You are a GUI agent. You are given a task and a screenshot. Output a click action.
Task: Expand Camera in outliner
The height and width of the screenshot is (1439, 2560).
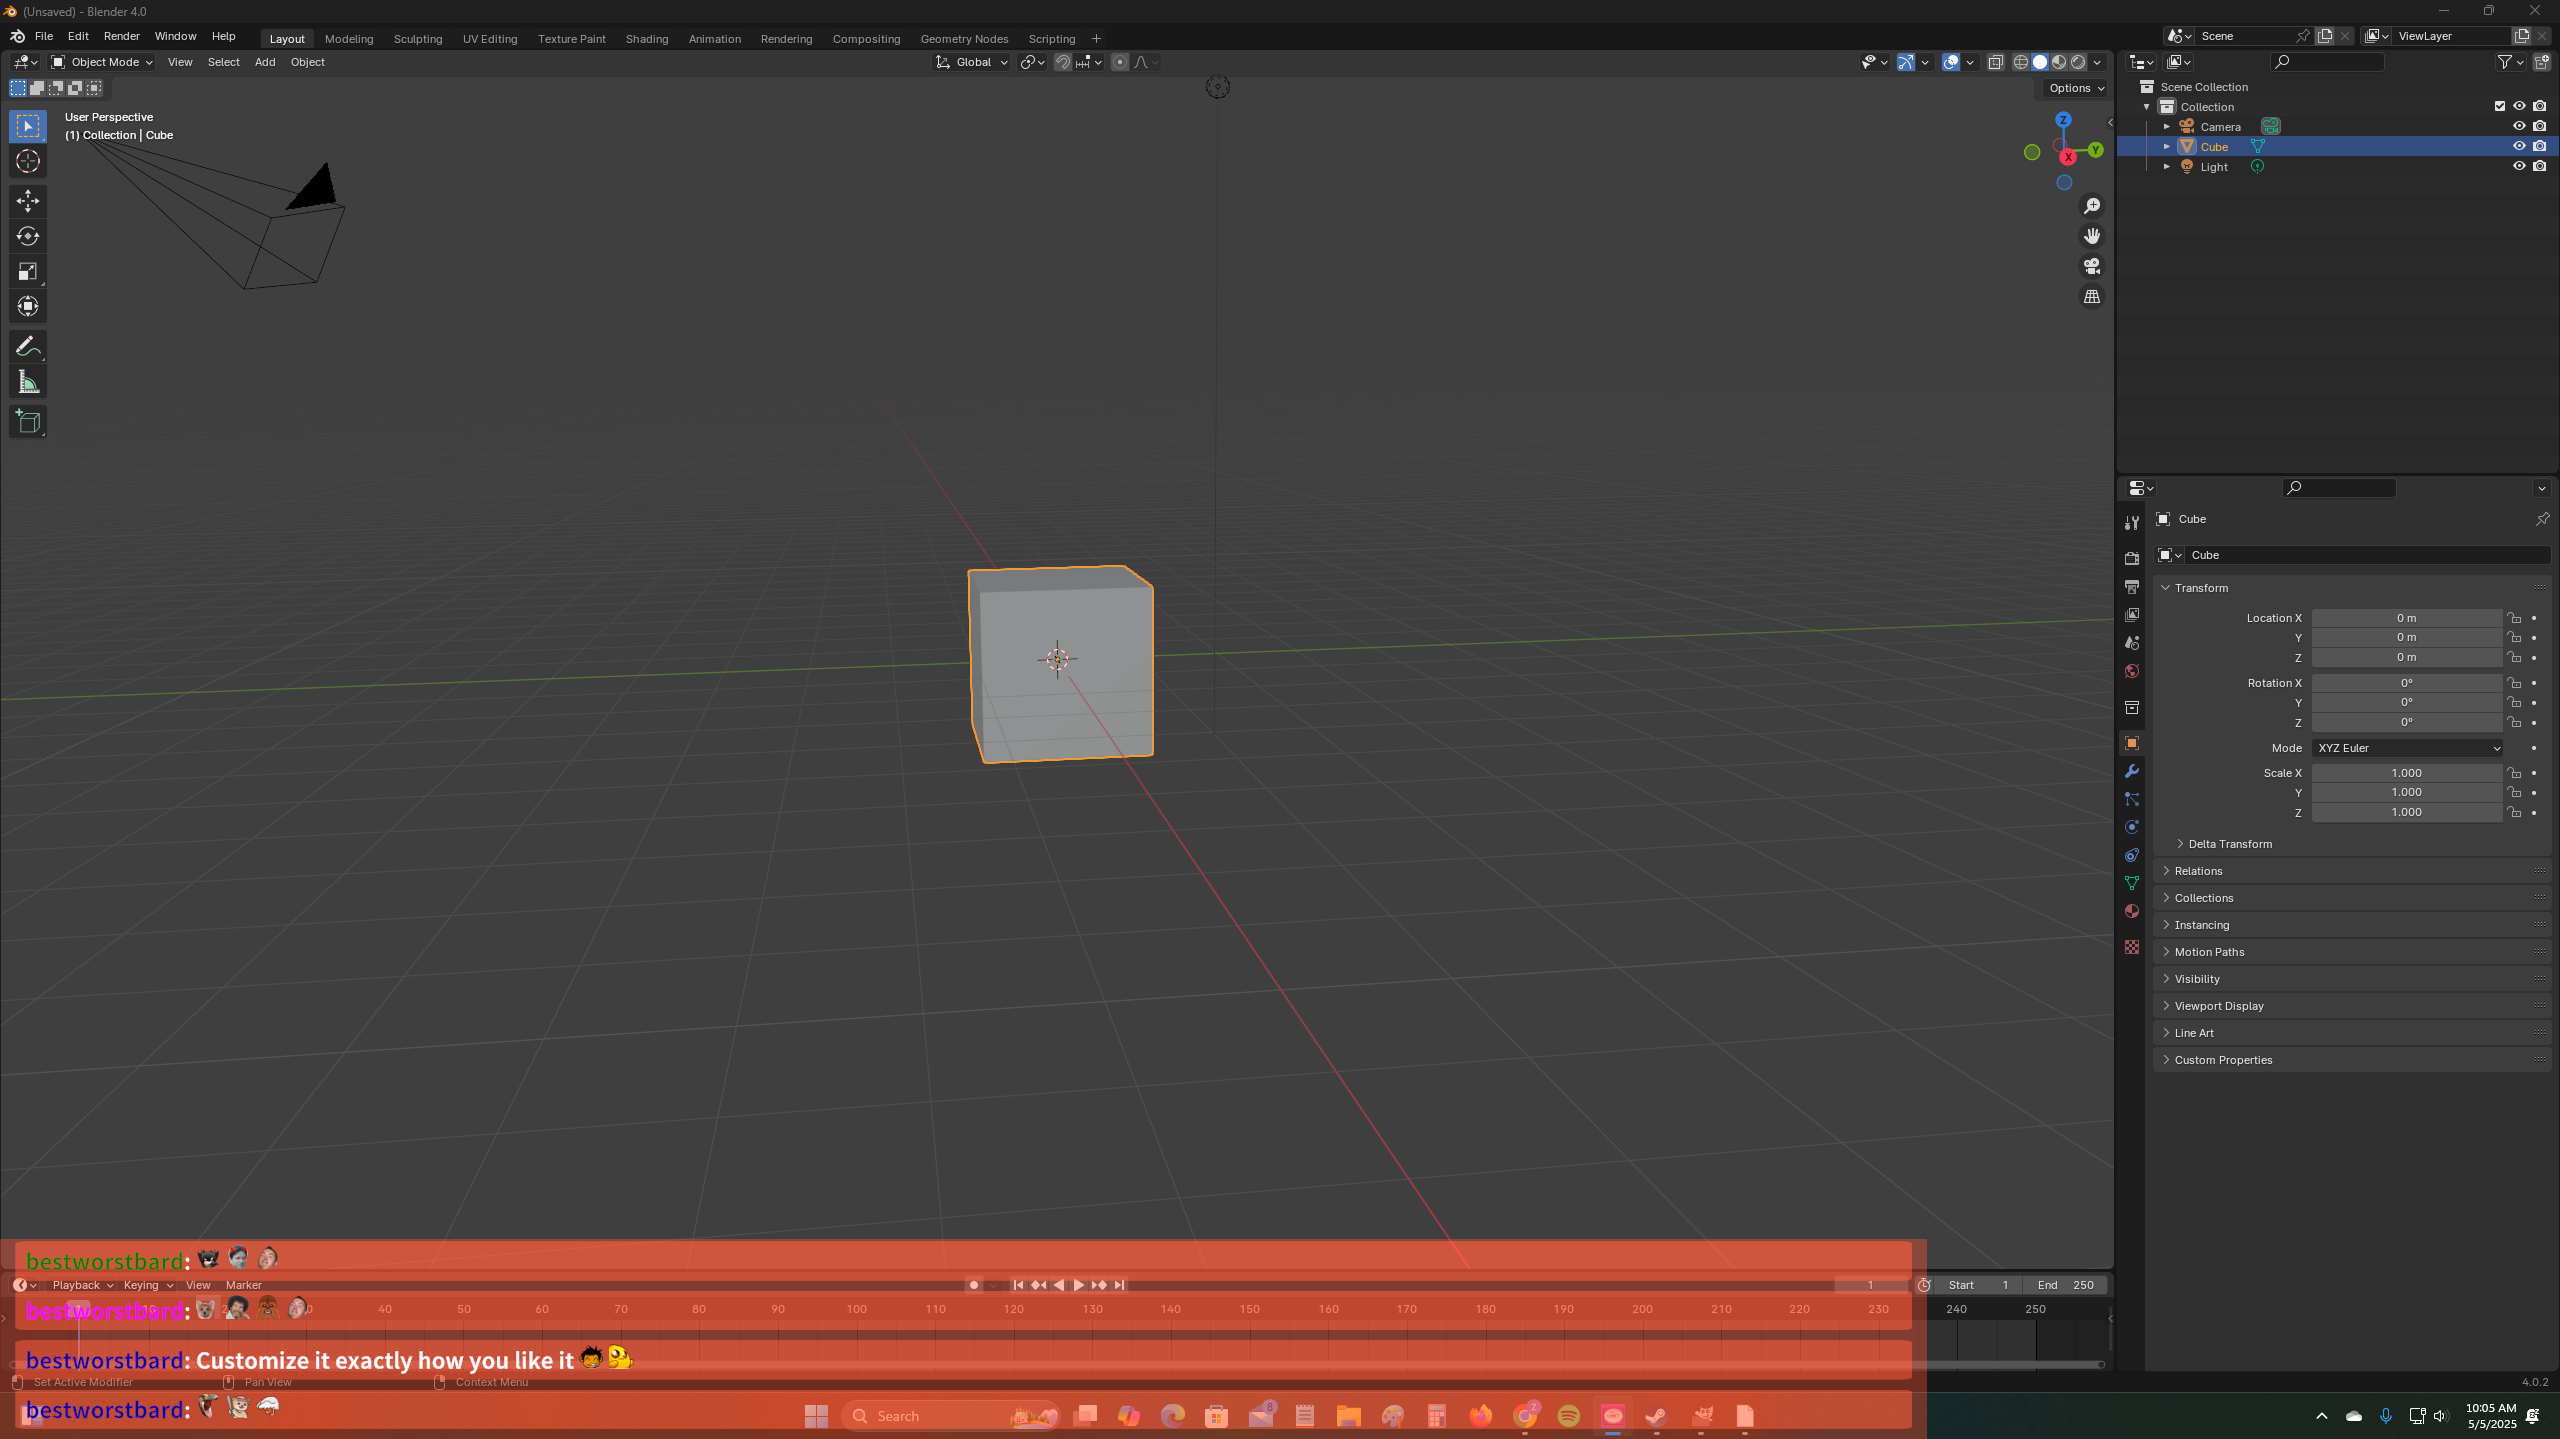pyautogui.click(x=2167, y=127)
